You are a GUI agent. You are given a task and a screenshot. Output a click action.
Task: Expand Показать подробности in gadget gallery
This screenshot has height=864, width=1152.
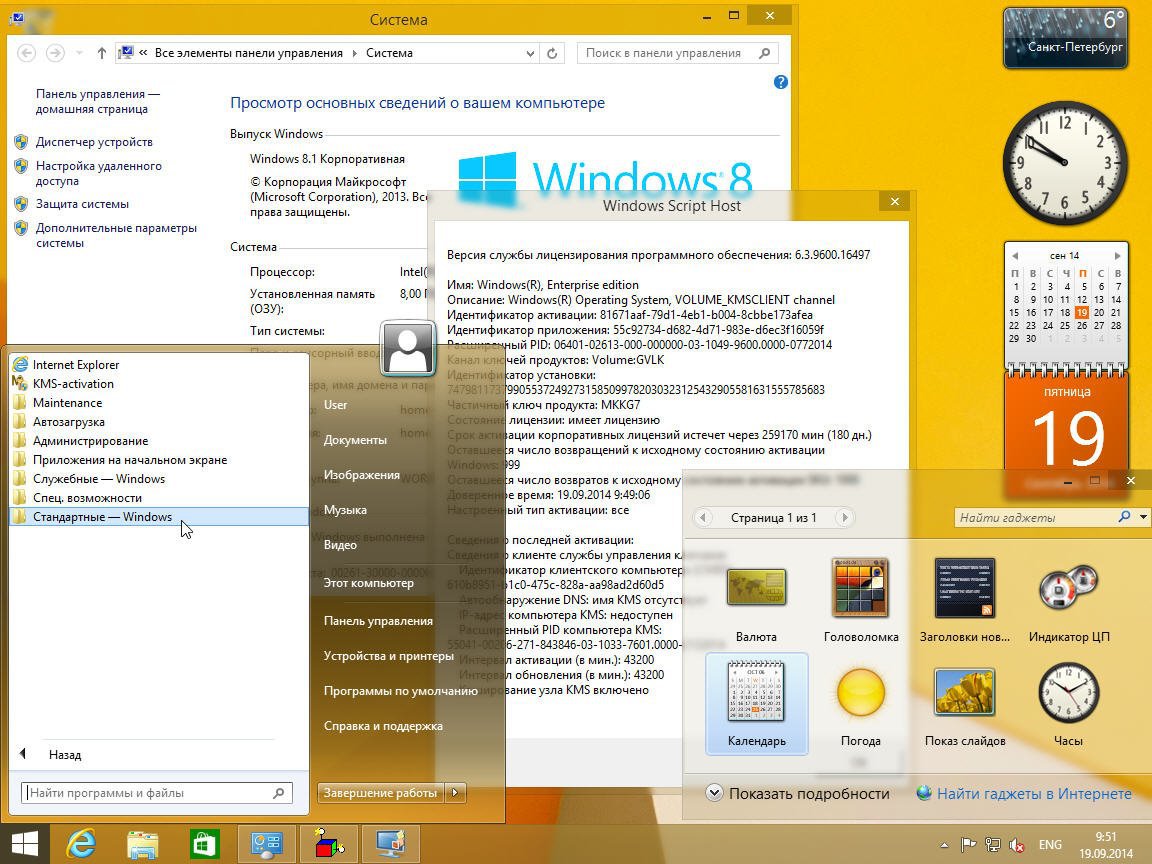(x=797, y=793)
